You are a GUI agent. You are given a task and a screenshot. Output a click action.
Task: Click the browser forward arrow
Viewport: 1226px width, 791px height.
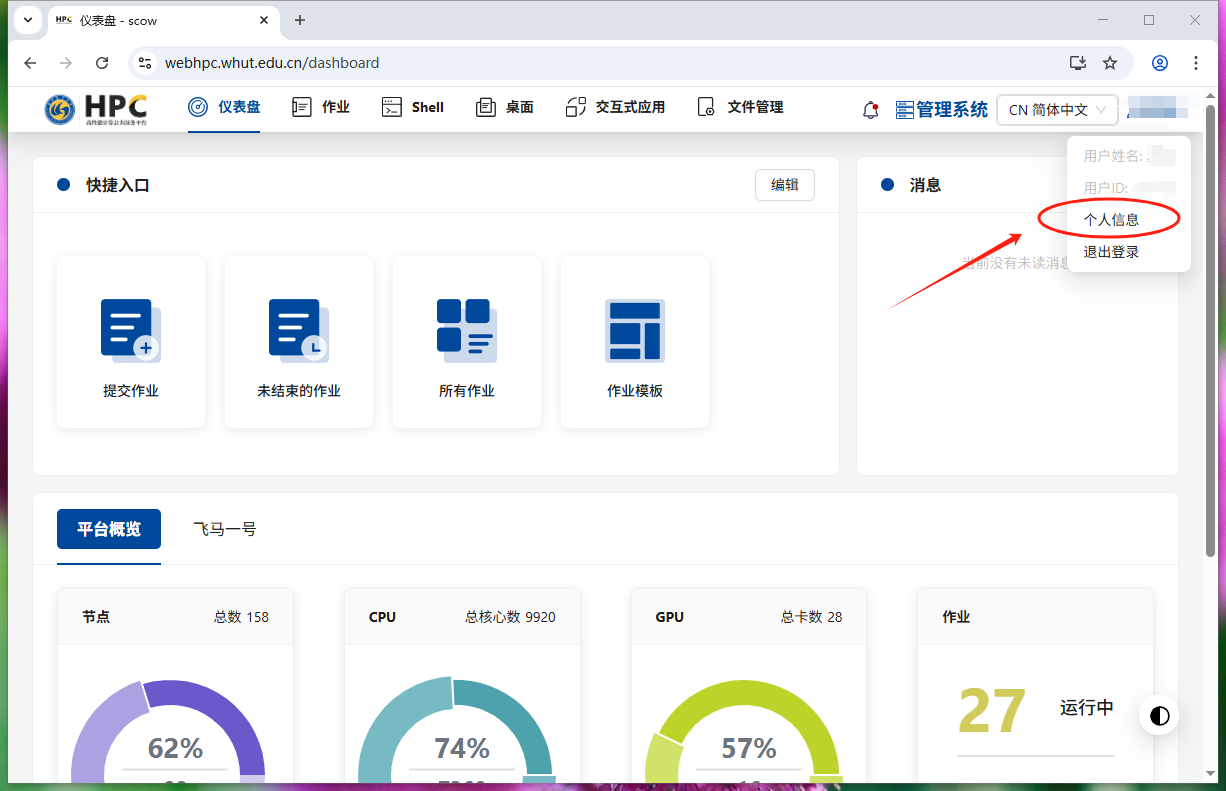coord(66,63)
